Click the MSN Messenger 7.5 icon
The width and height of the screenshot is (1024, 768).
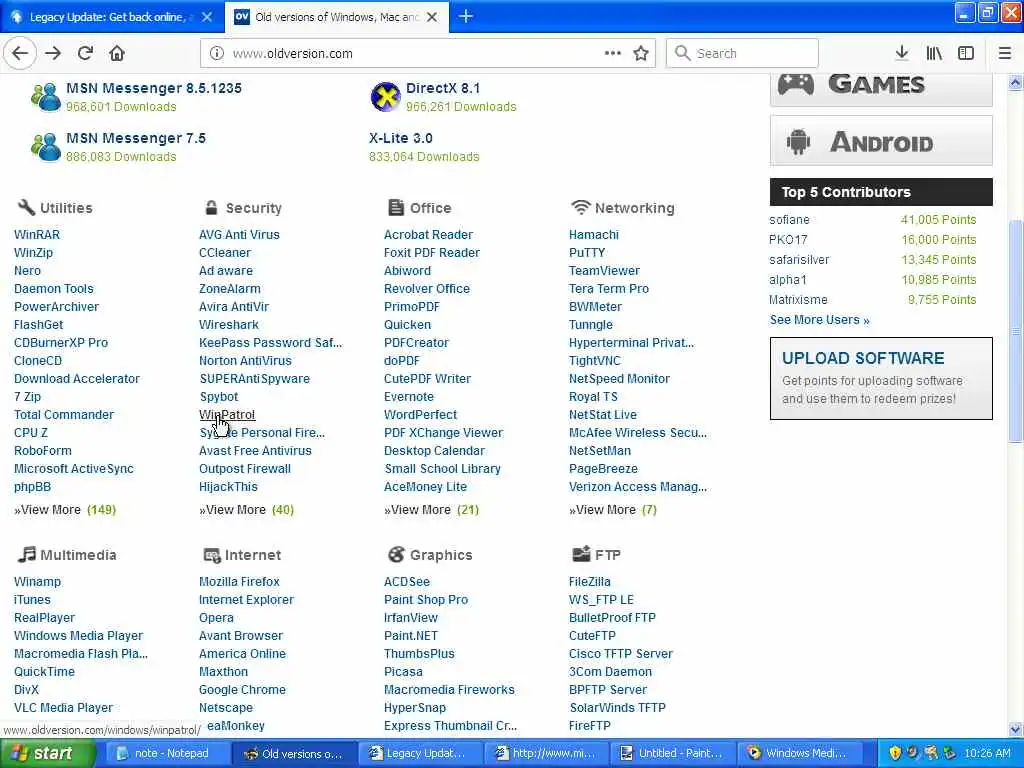pyautogui.click(x=46, y=147)
